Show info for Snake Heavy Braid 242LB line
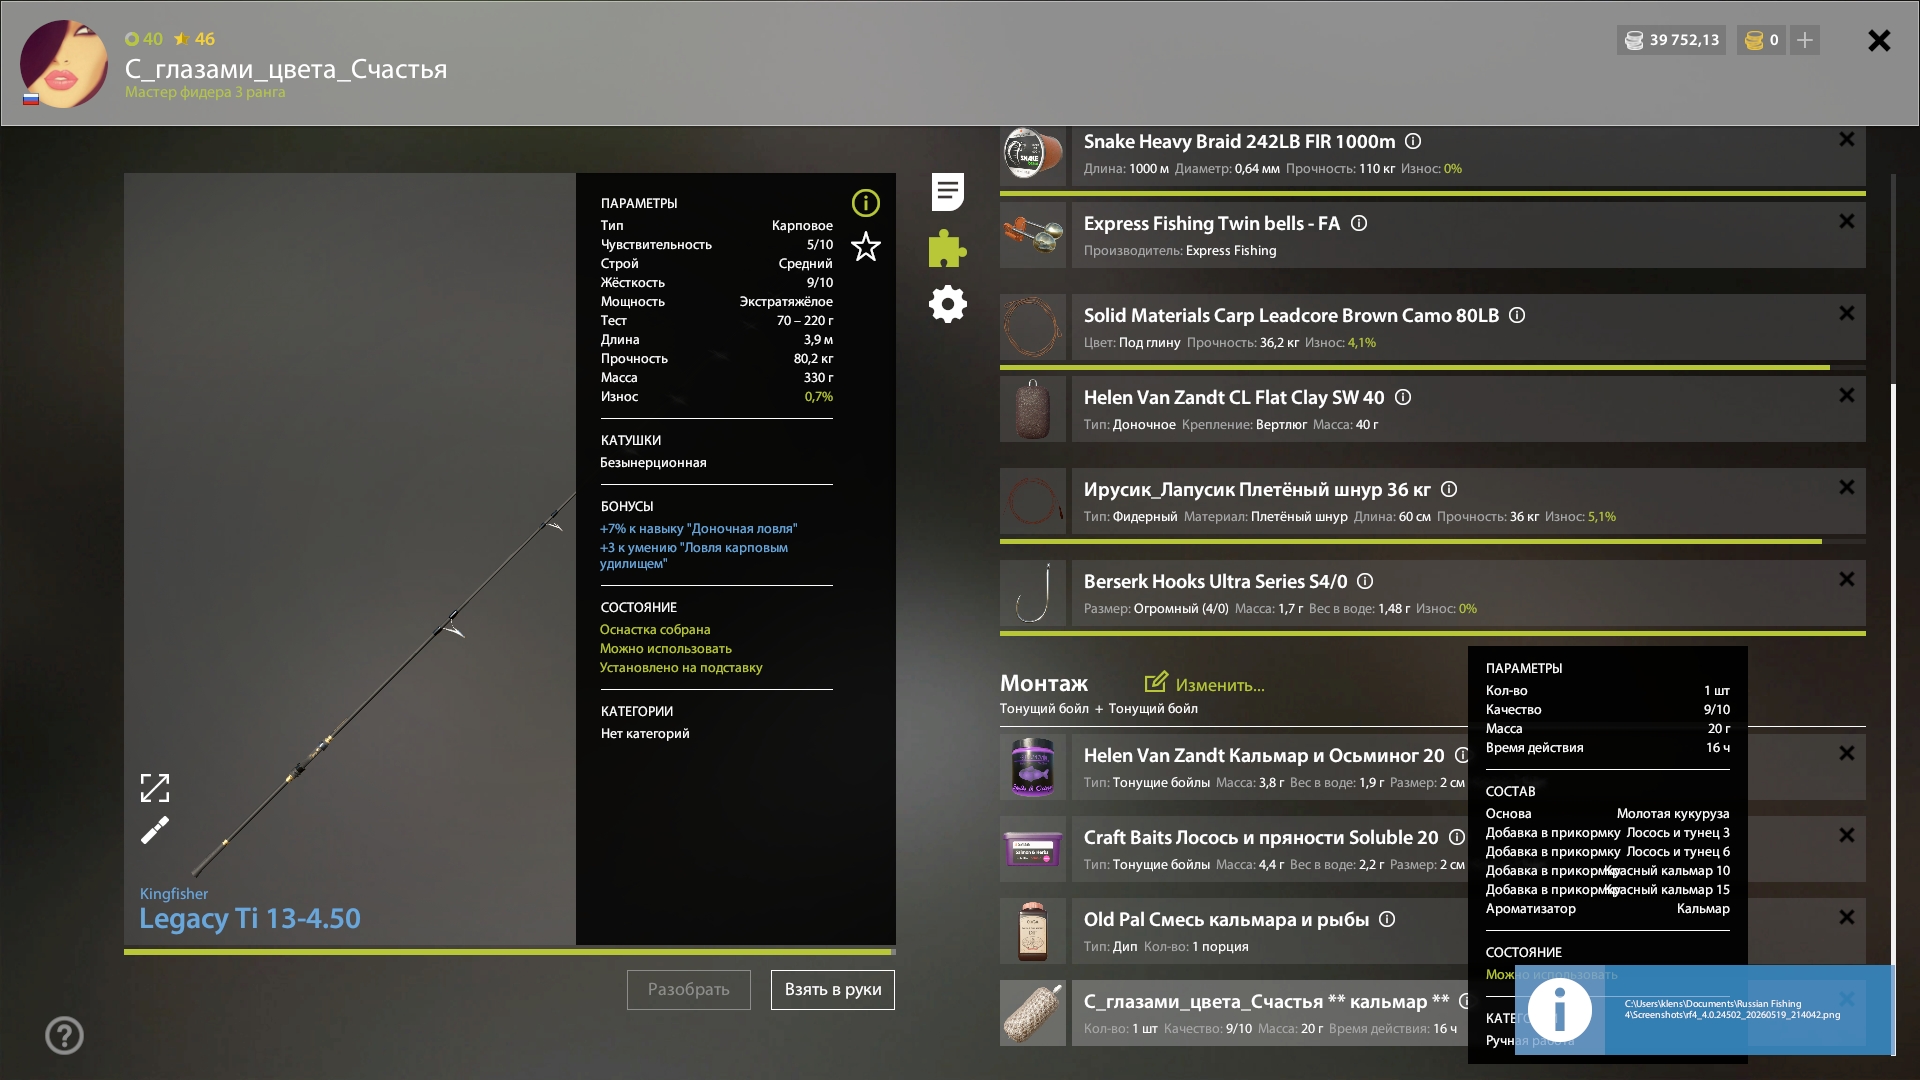The height and width of the screenshot is (1080, 1920). tap(1413, 141)
